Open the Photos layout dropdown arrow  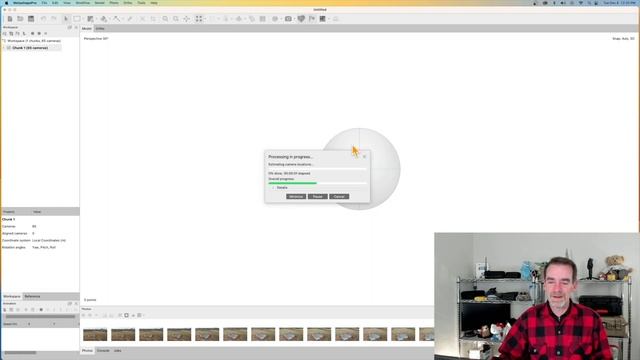coord(143,315)
